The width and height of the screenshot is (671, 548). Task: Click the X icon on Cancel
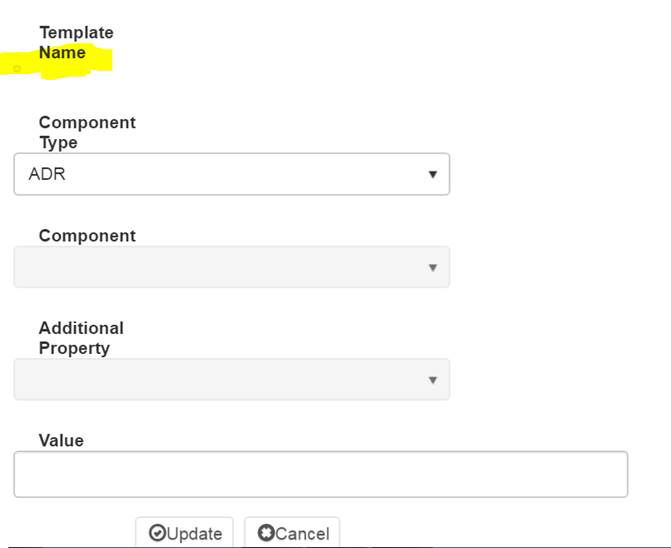click(265, 533)
